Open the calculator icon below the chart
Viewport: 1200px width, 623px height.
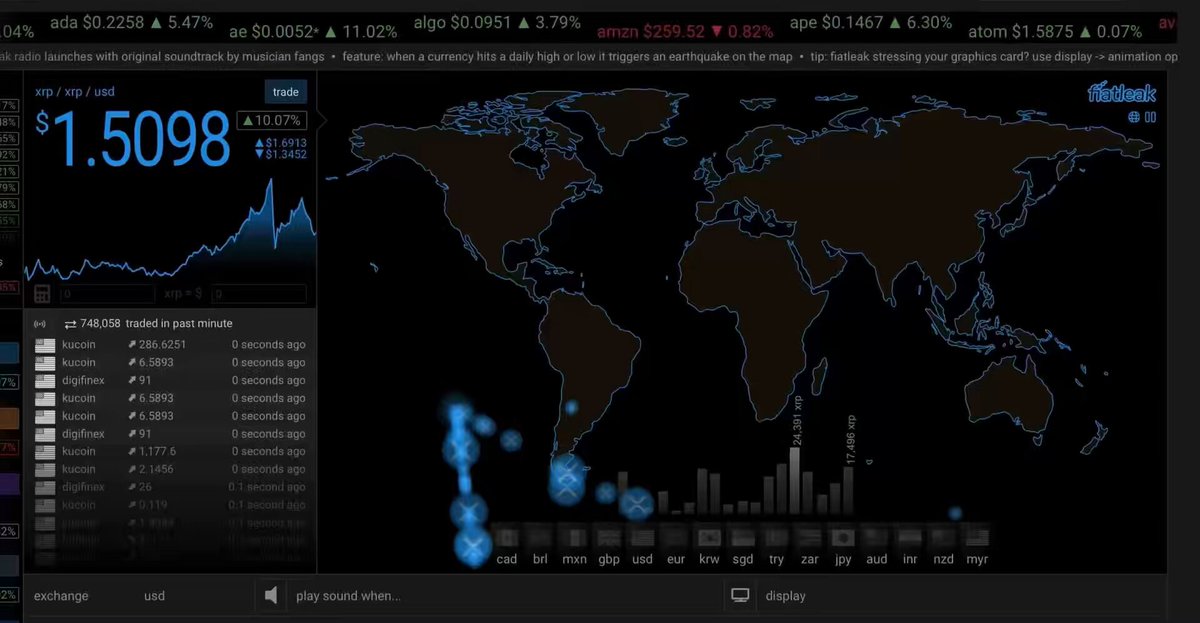pos(42,294)
